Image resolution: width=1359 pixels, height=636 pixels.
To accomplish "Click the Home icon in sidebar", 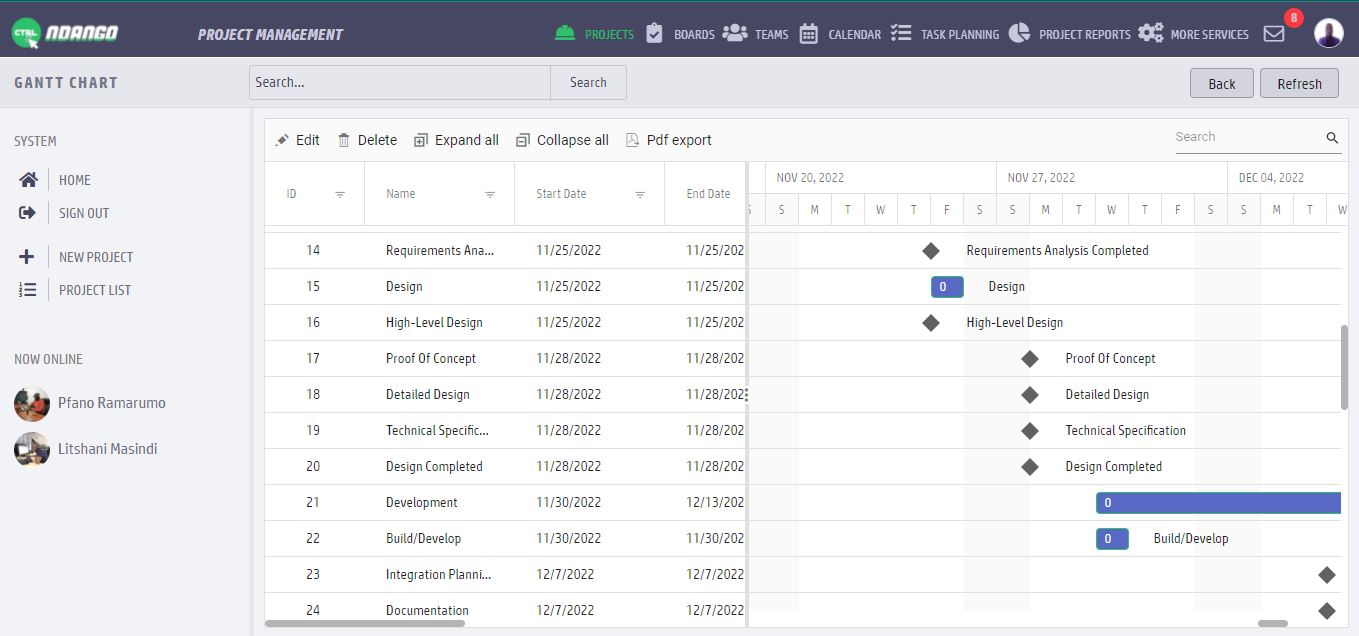I will 28,180.
